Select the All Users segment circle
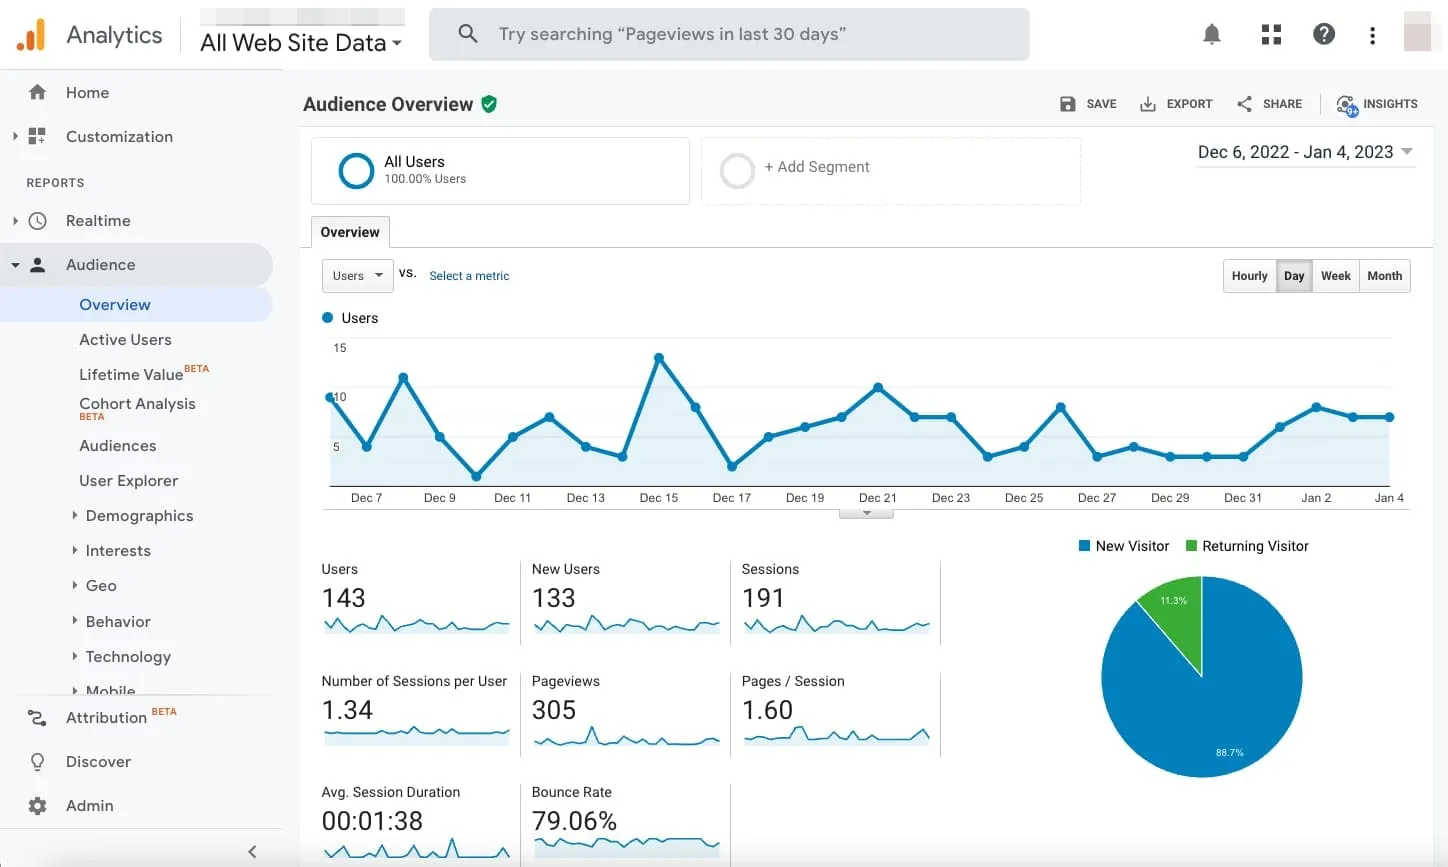The image size is (1448, 867). coord(356,170)
